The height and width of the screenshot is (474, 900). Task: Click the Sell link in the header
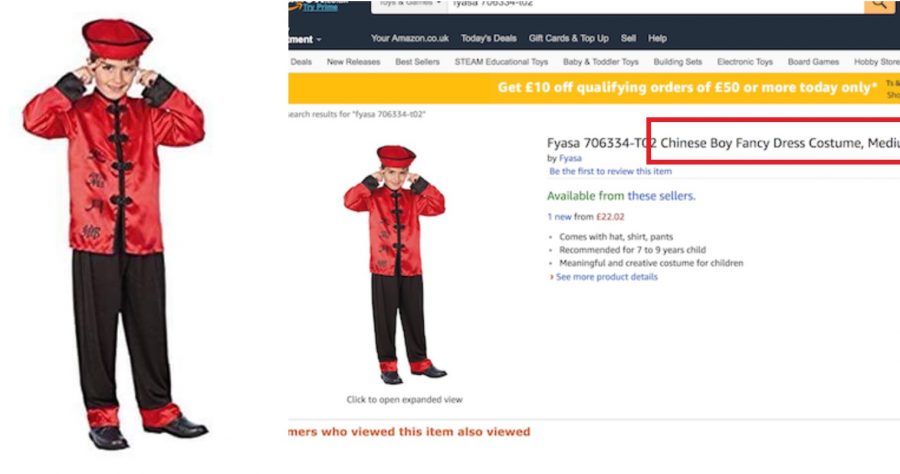628,38
